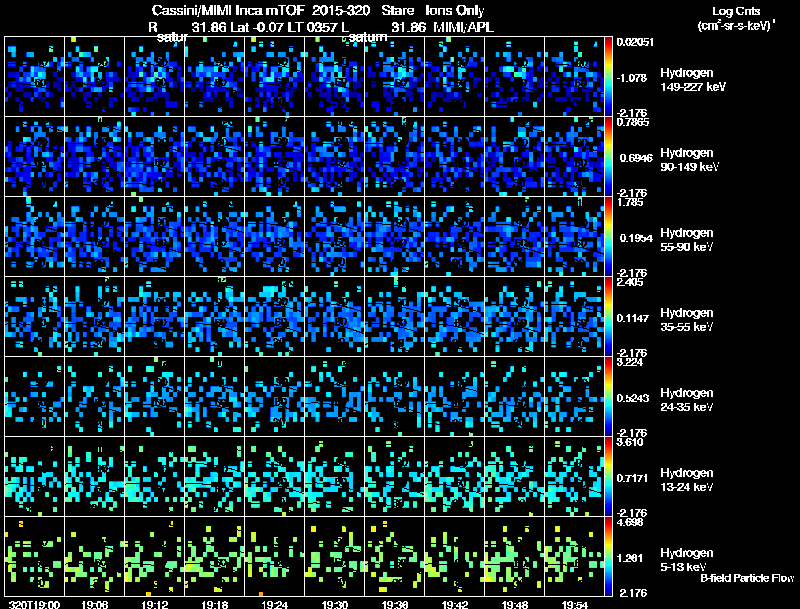The height and width of the screenshot is (609, 800).
Task: Click the colorbar maximum value '1.785'
Action: point(631,202)
